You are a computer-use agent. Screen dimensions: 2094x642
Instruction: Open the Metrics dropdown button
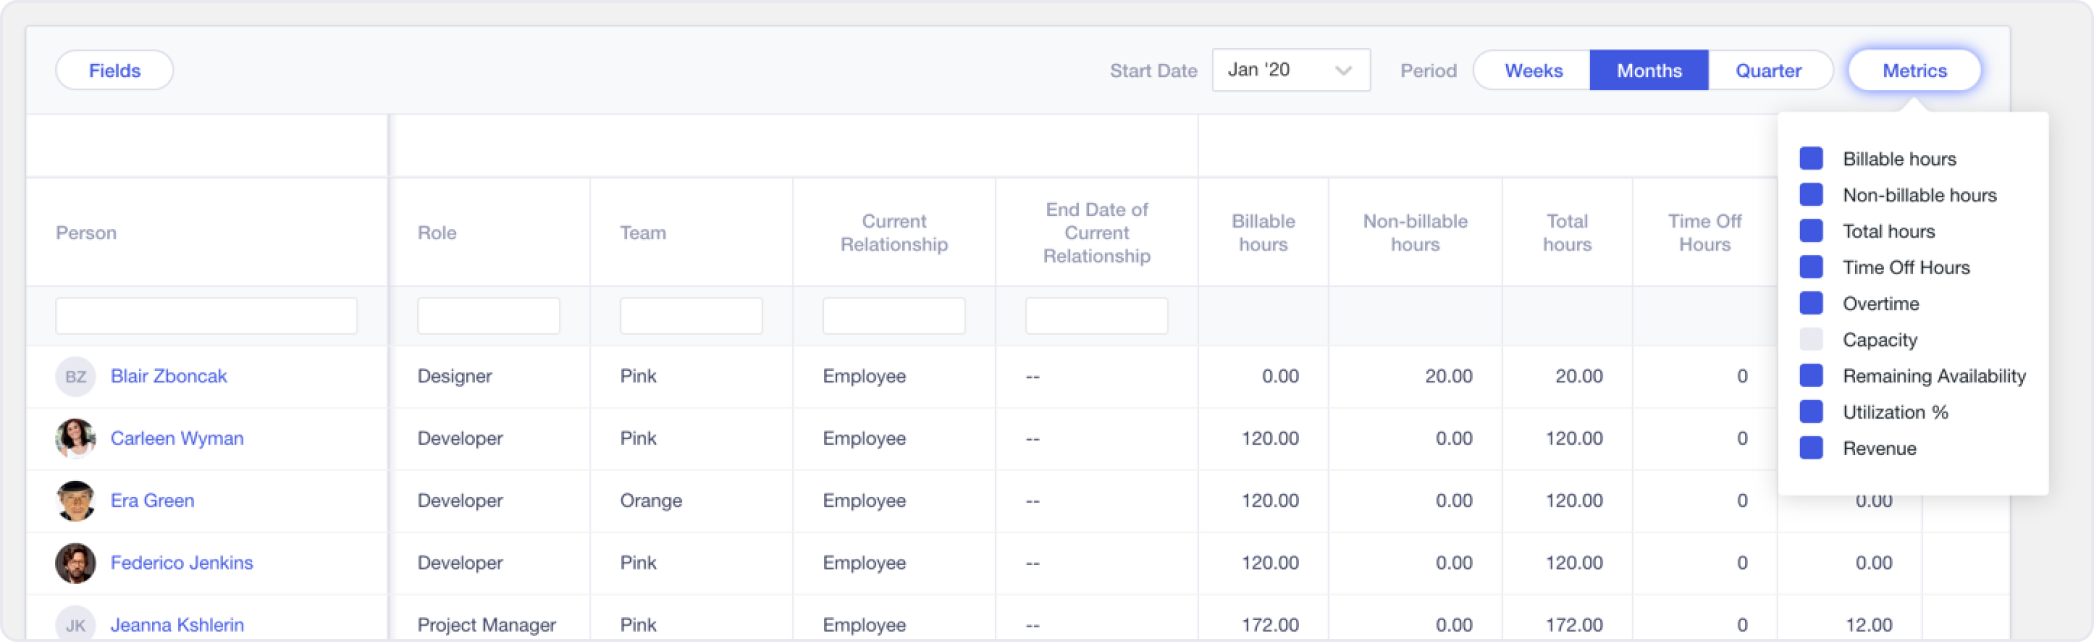(x=1914, y=71)
